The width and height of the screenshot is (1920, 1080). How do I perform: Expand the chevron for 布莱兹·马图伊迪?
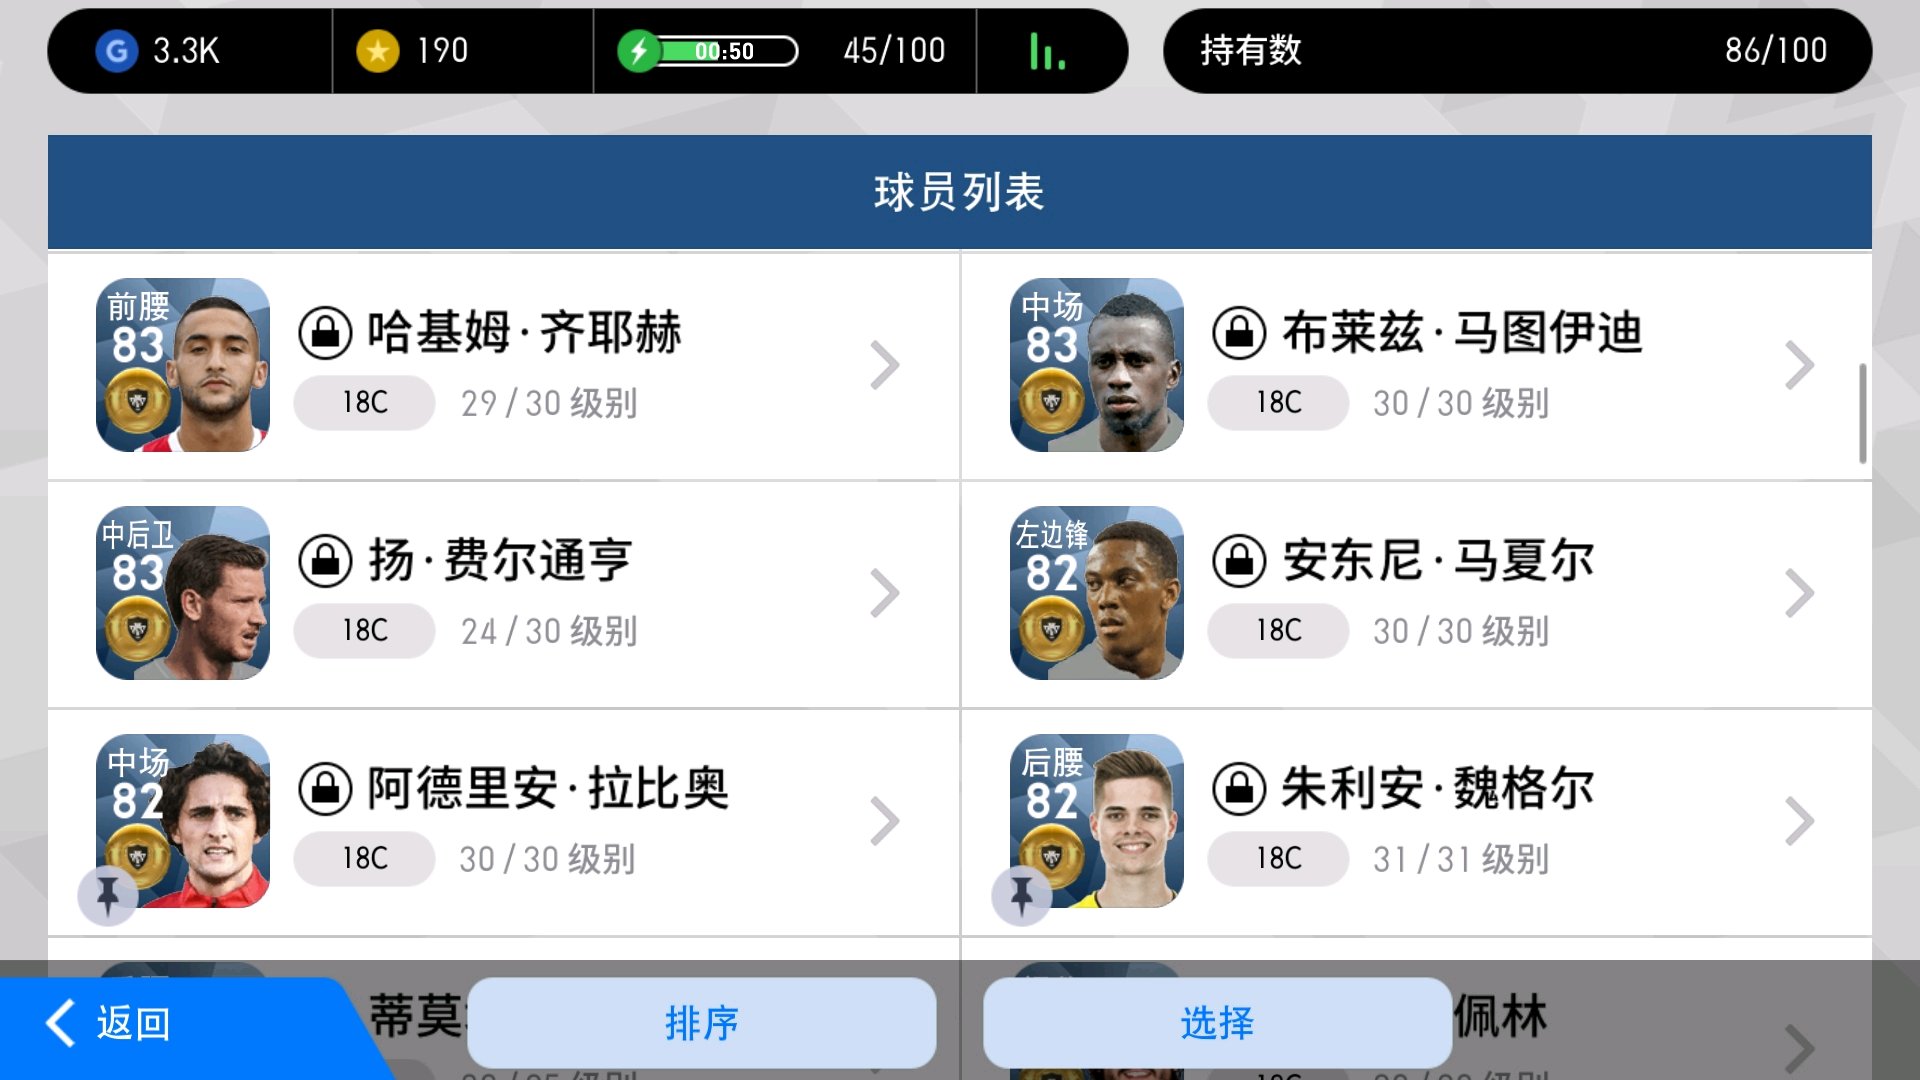[1799, 365]
